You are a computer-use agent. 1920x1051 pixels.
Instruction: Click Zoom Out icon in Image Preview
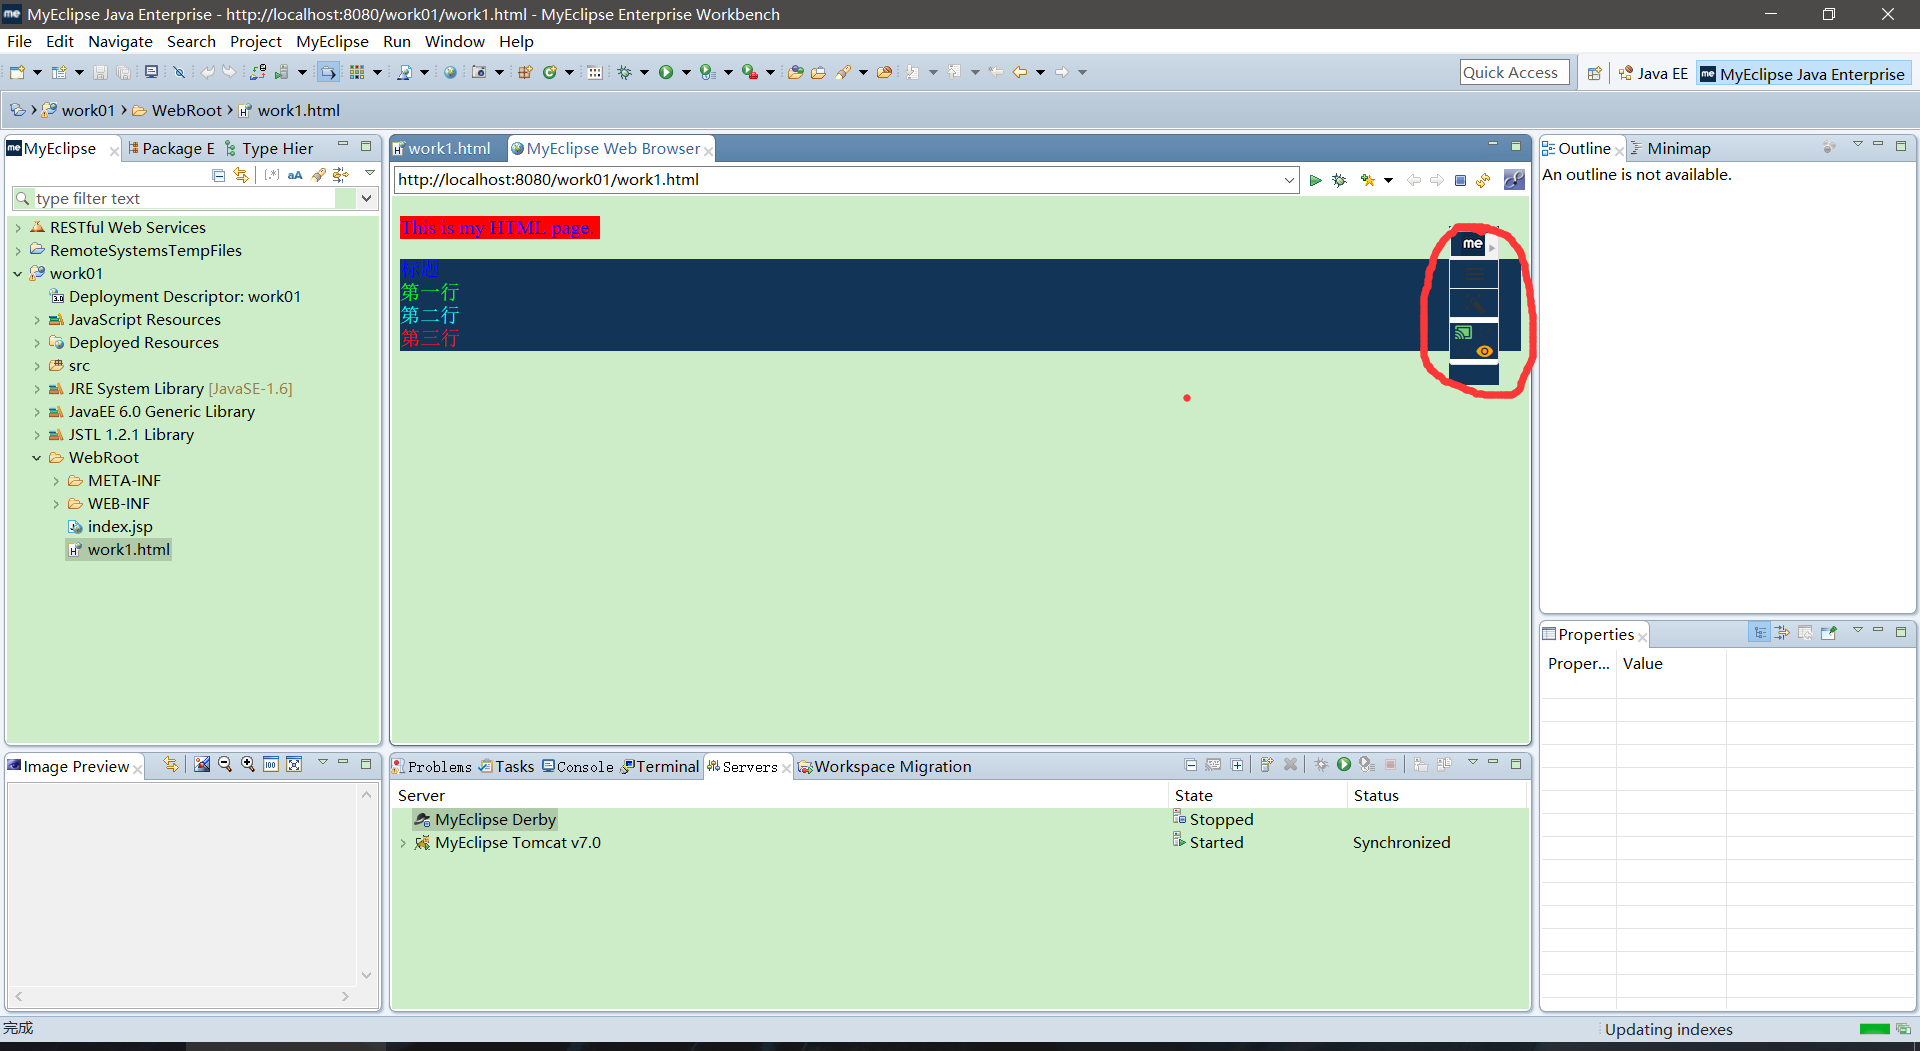click(x=225, y=764)
